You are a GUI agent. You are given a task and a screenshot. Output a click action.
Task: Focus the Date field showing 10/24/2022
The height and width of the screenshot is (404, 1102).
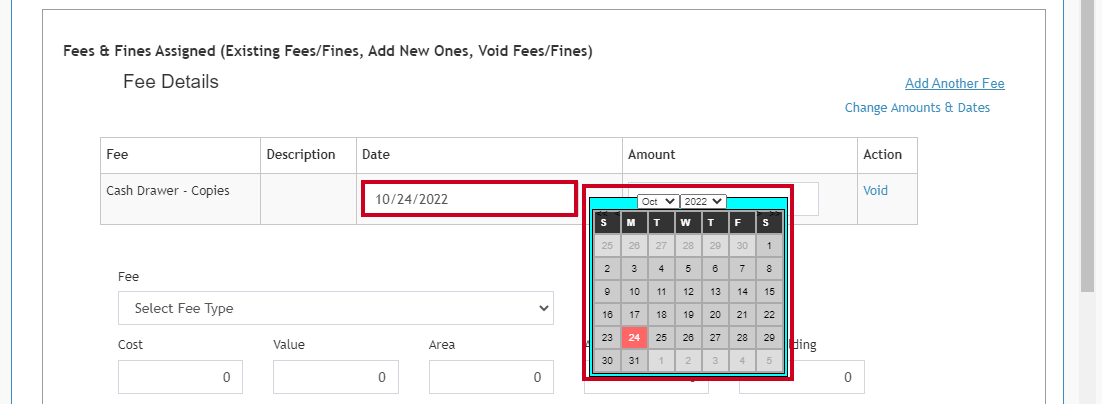pos(470,199)
